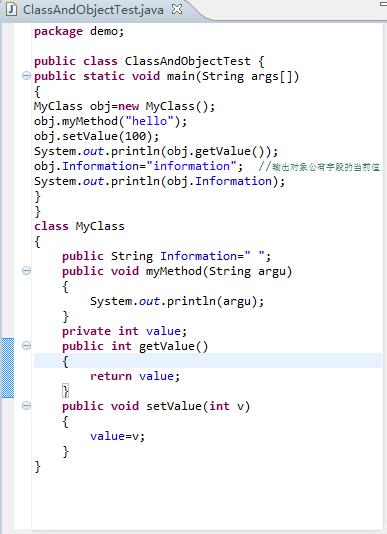
Task: Click the boxed closing brace of getValue
Action: coord(65,391)
